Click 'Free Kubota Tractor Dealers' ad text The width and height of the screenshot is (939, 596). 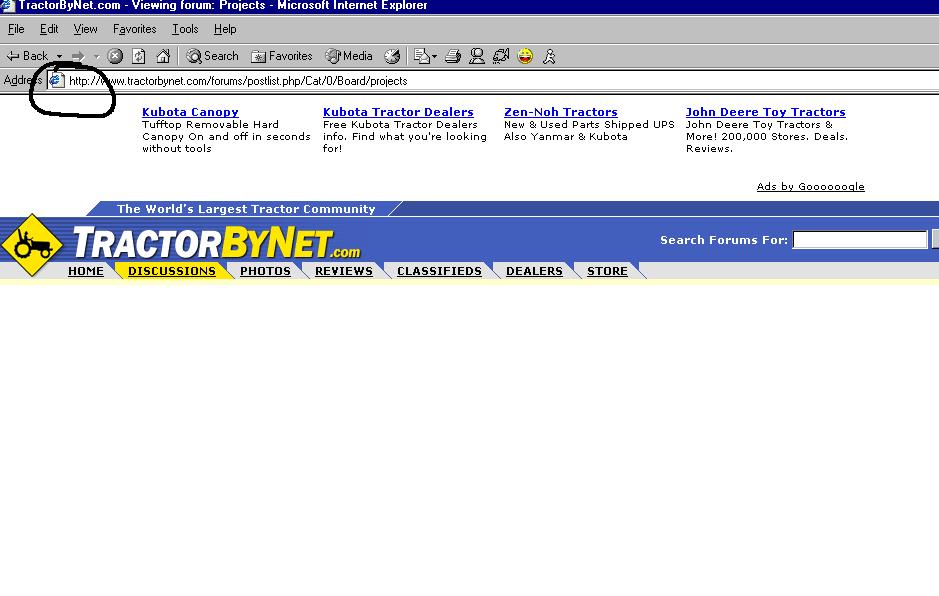400,125
